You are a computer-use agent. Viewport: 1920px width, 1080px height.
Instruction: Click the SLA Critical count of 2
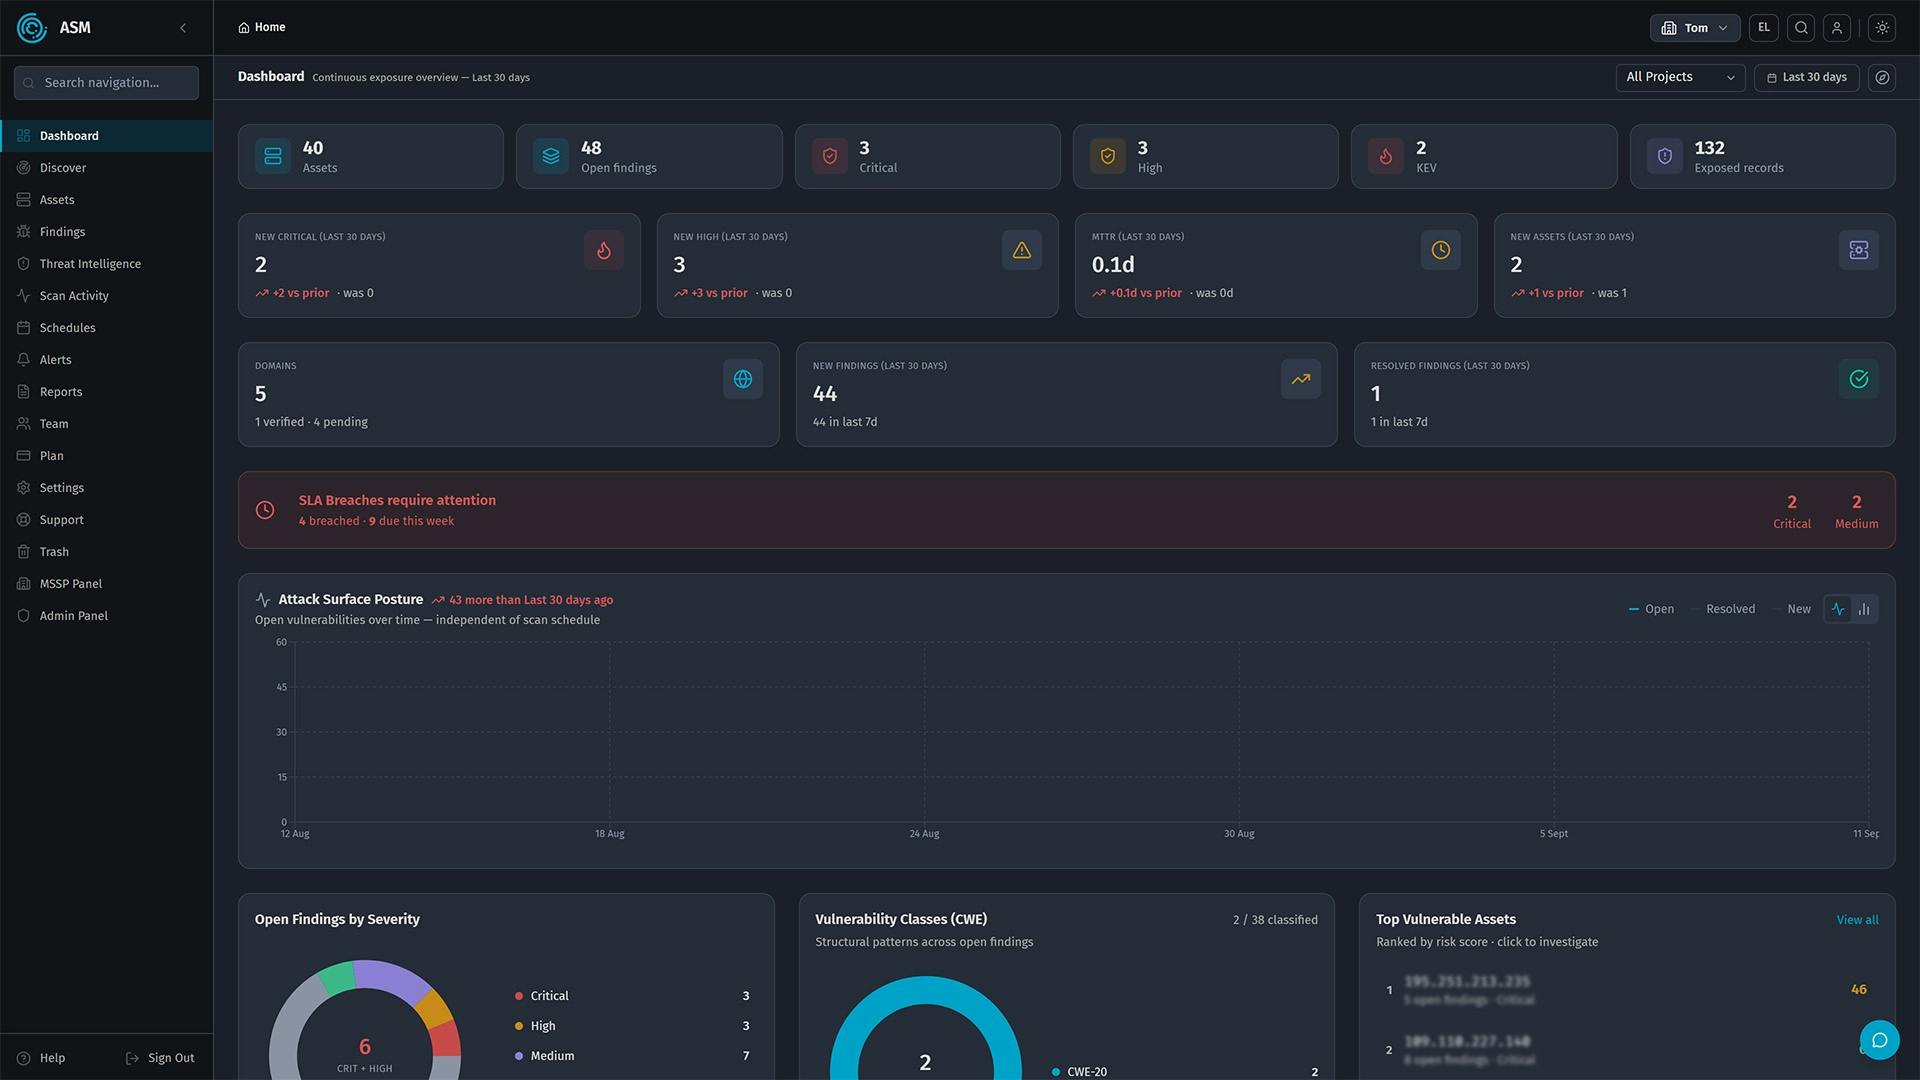click(x=1792, y=502)
